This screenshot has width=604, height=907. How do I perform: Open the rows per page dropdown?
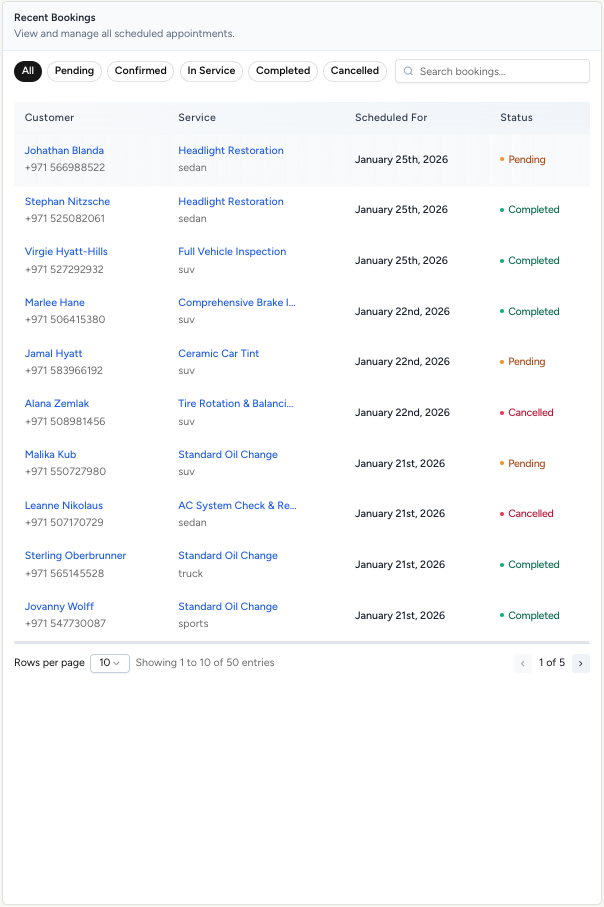(110, 663)
